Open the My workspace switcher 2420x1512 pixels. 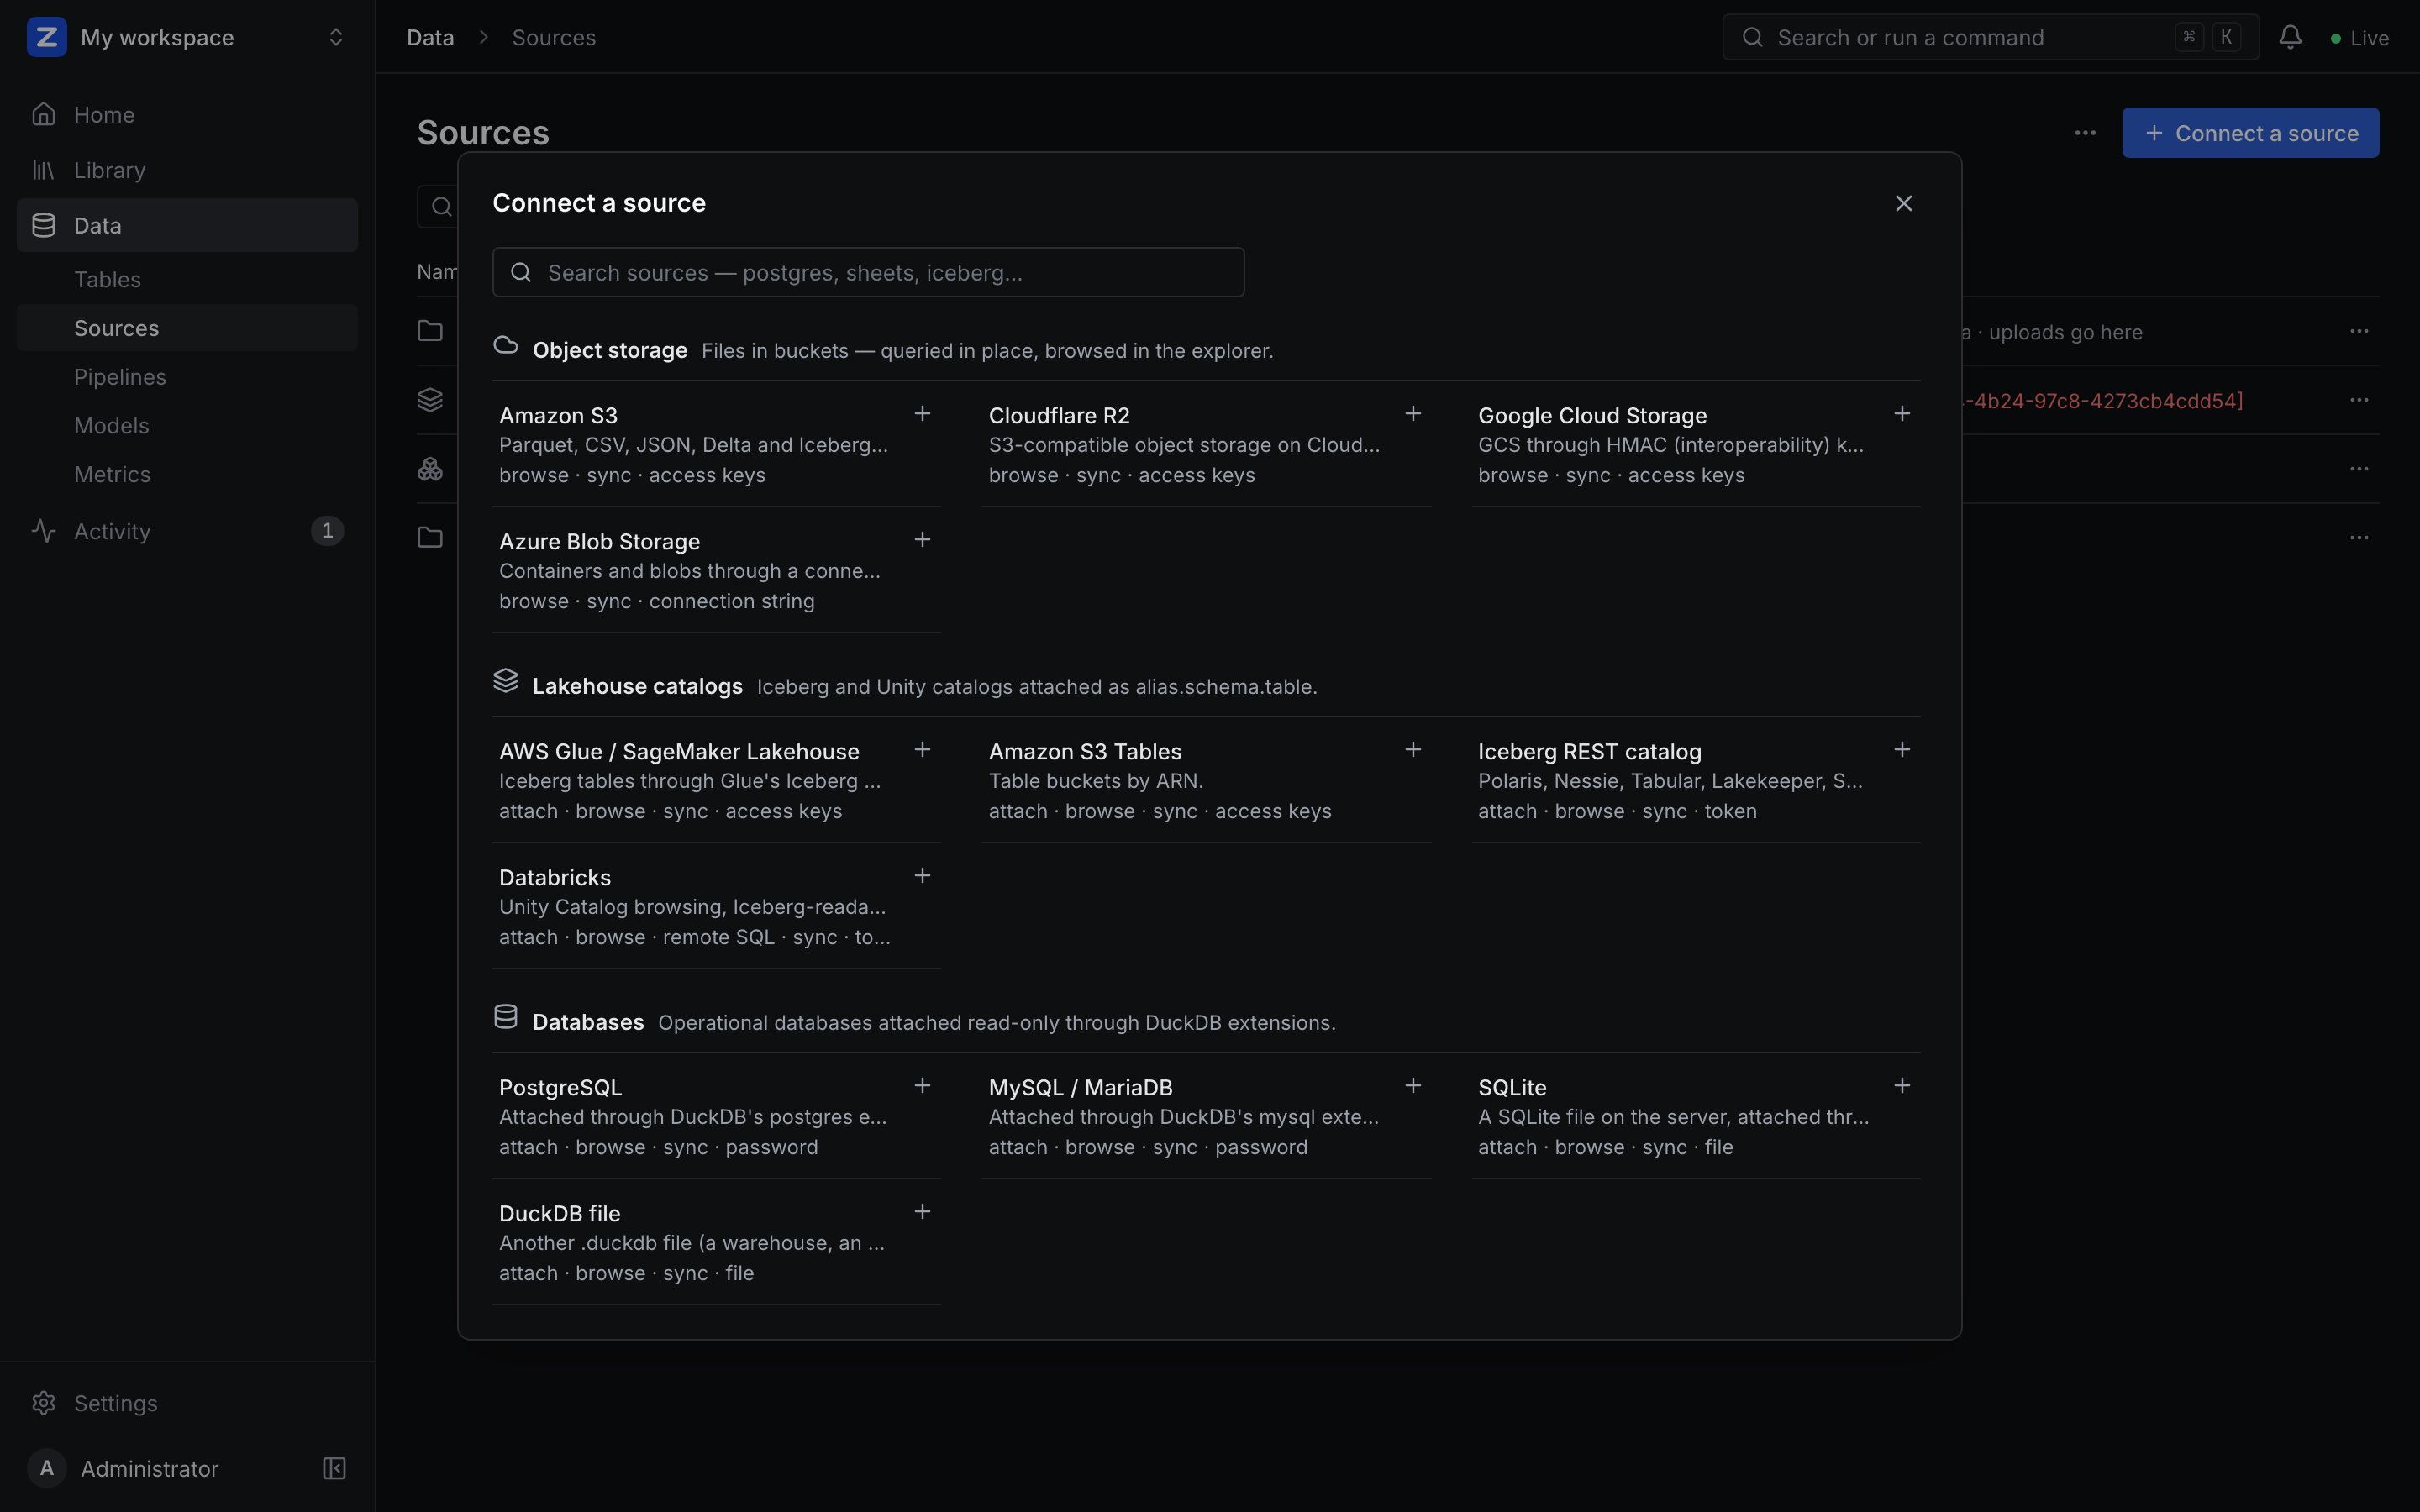click(187, 37)
